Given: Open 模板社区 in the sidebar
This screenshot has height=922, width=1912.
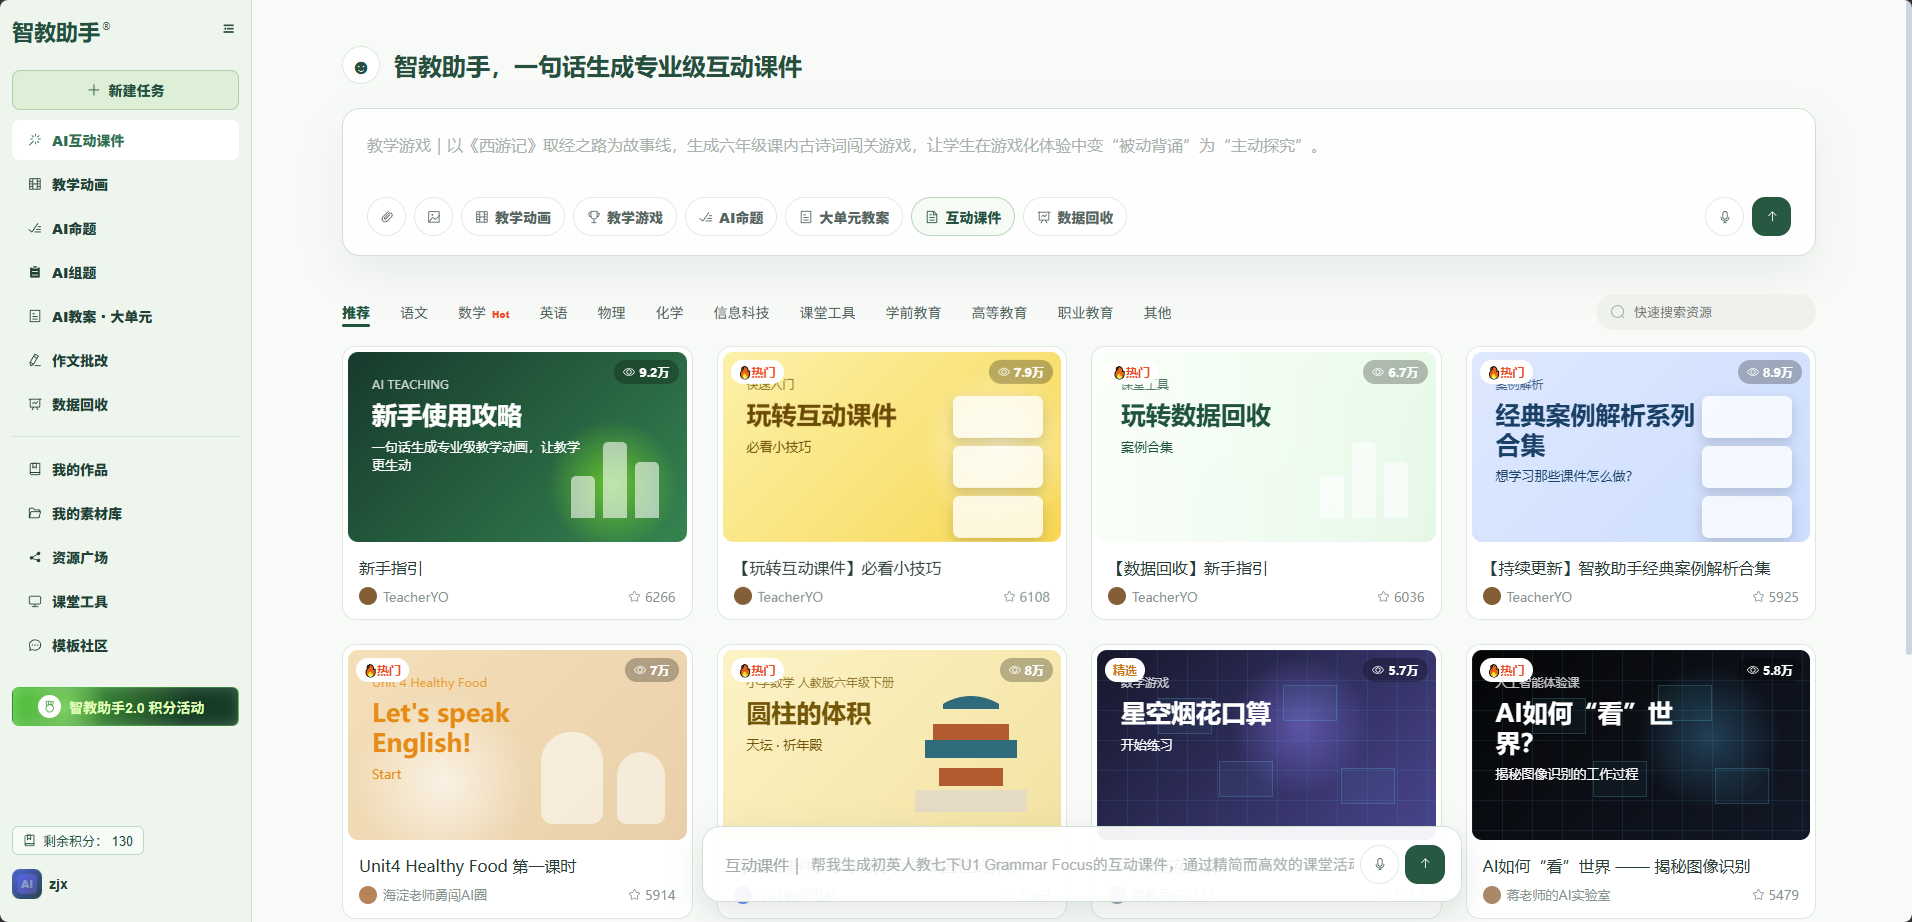Looking at the screenshot, I should (x=125, y=646).
